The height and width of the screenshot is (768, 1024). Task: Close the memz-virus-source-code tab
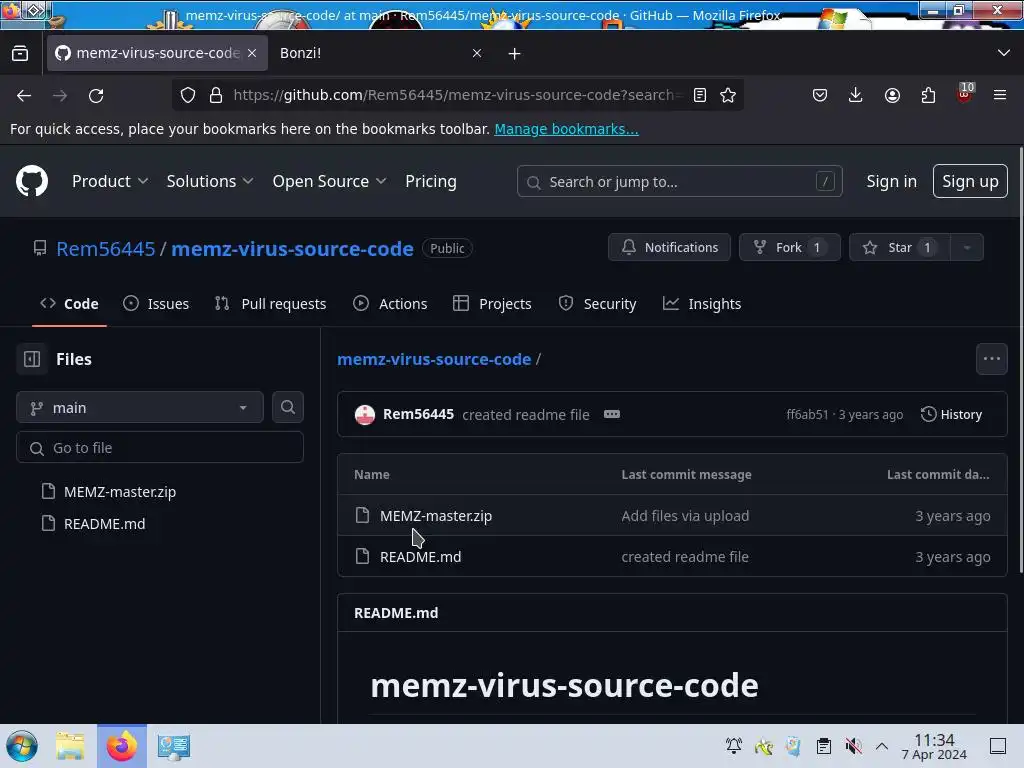click(252, 53)
